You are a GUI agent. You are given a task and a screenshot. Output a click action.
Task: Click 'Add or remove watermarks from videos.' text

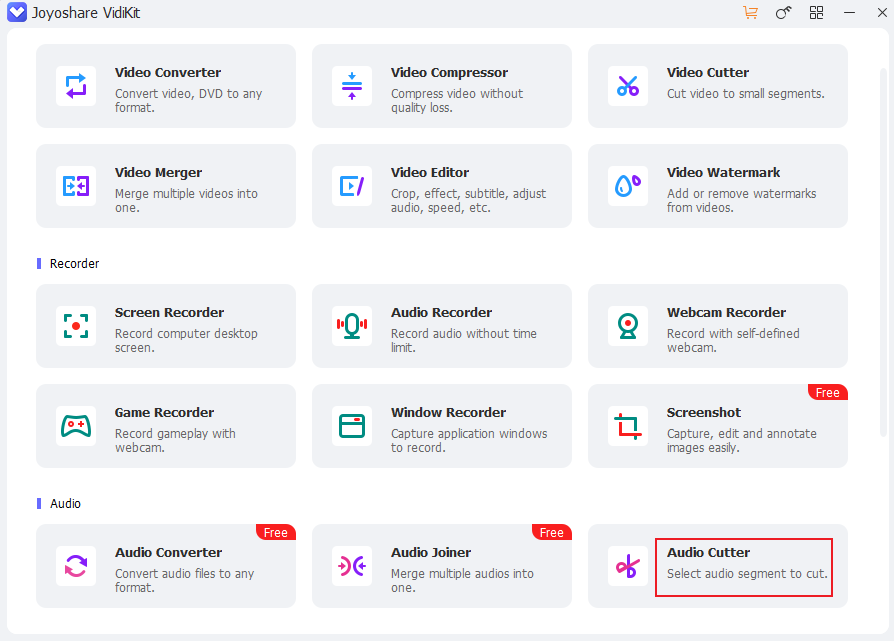[x=741, y=200]
